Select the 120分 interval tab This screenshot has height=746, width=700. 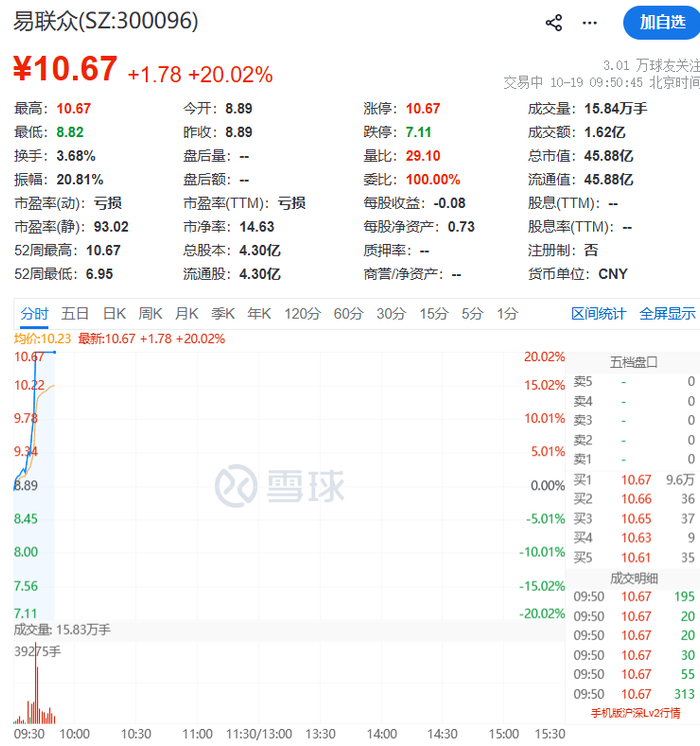tap(303, 314)
